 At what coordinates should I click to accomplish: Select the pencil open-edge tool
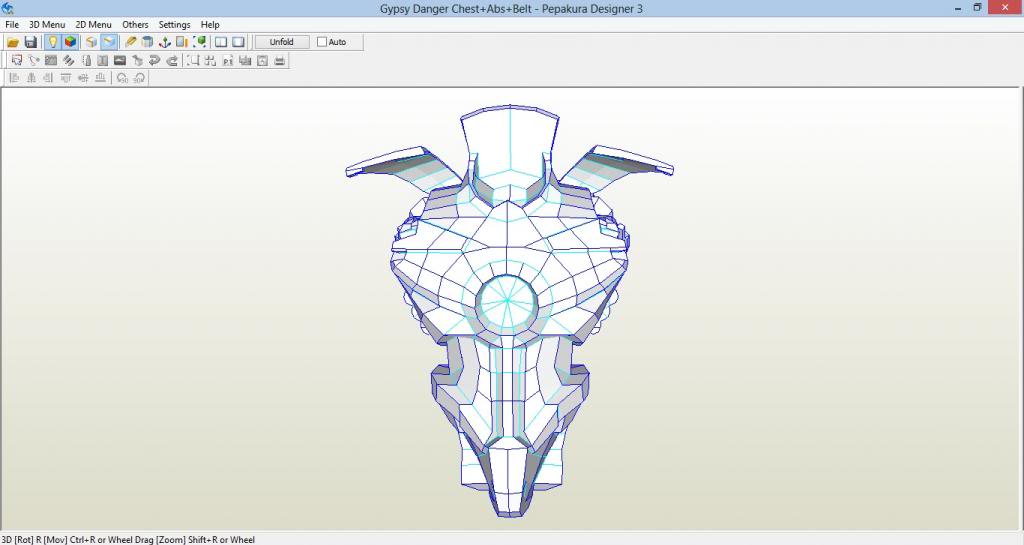[130, 42]
